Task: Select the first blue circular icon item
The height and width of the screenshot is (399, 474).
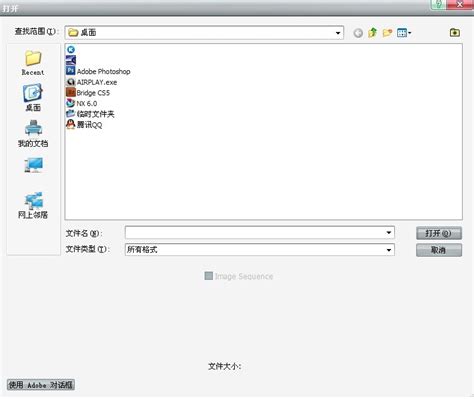Action: pyautogui.click(x=71, y=49)
